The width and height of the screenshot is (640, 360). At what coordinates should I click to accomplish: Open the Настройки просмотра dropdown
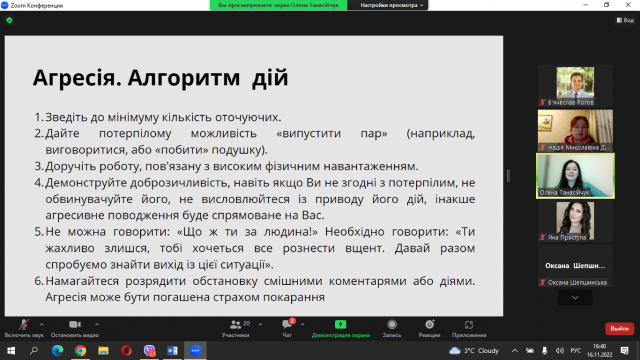tap(391, 5)
